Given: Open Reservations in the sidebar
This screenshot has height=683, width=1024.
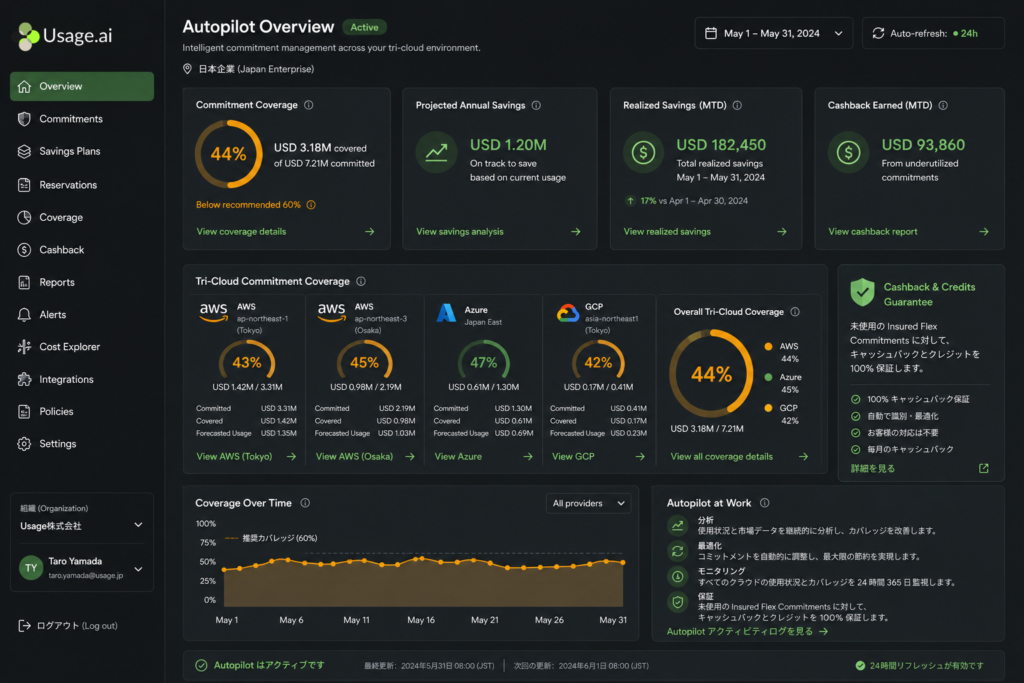Looking at the screenshot, I should click(x=82, y=185).
